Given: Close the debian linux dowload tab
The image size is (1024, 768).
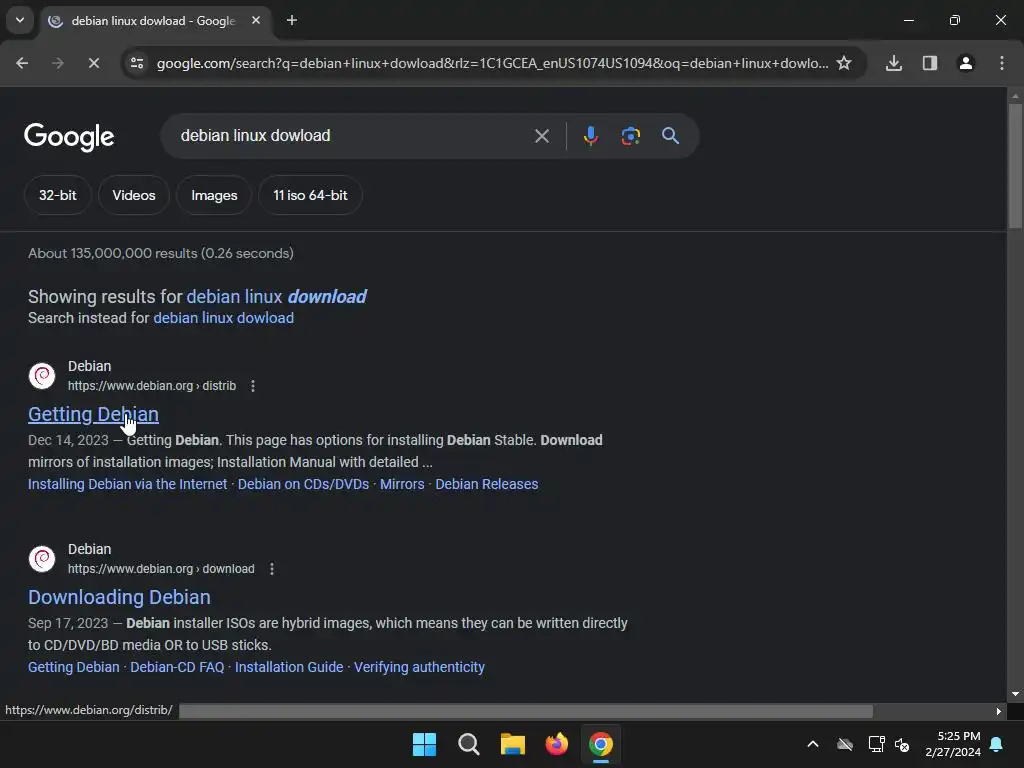Looking at the screenshot, I should click(256, 20).
